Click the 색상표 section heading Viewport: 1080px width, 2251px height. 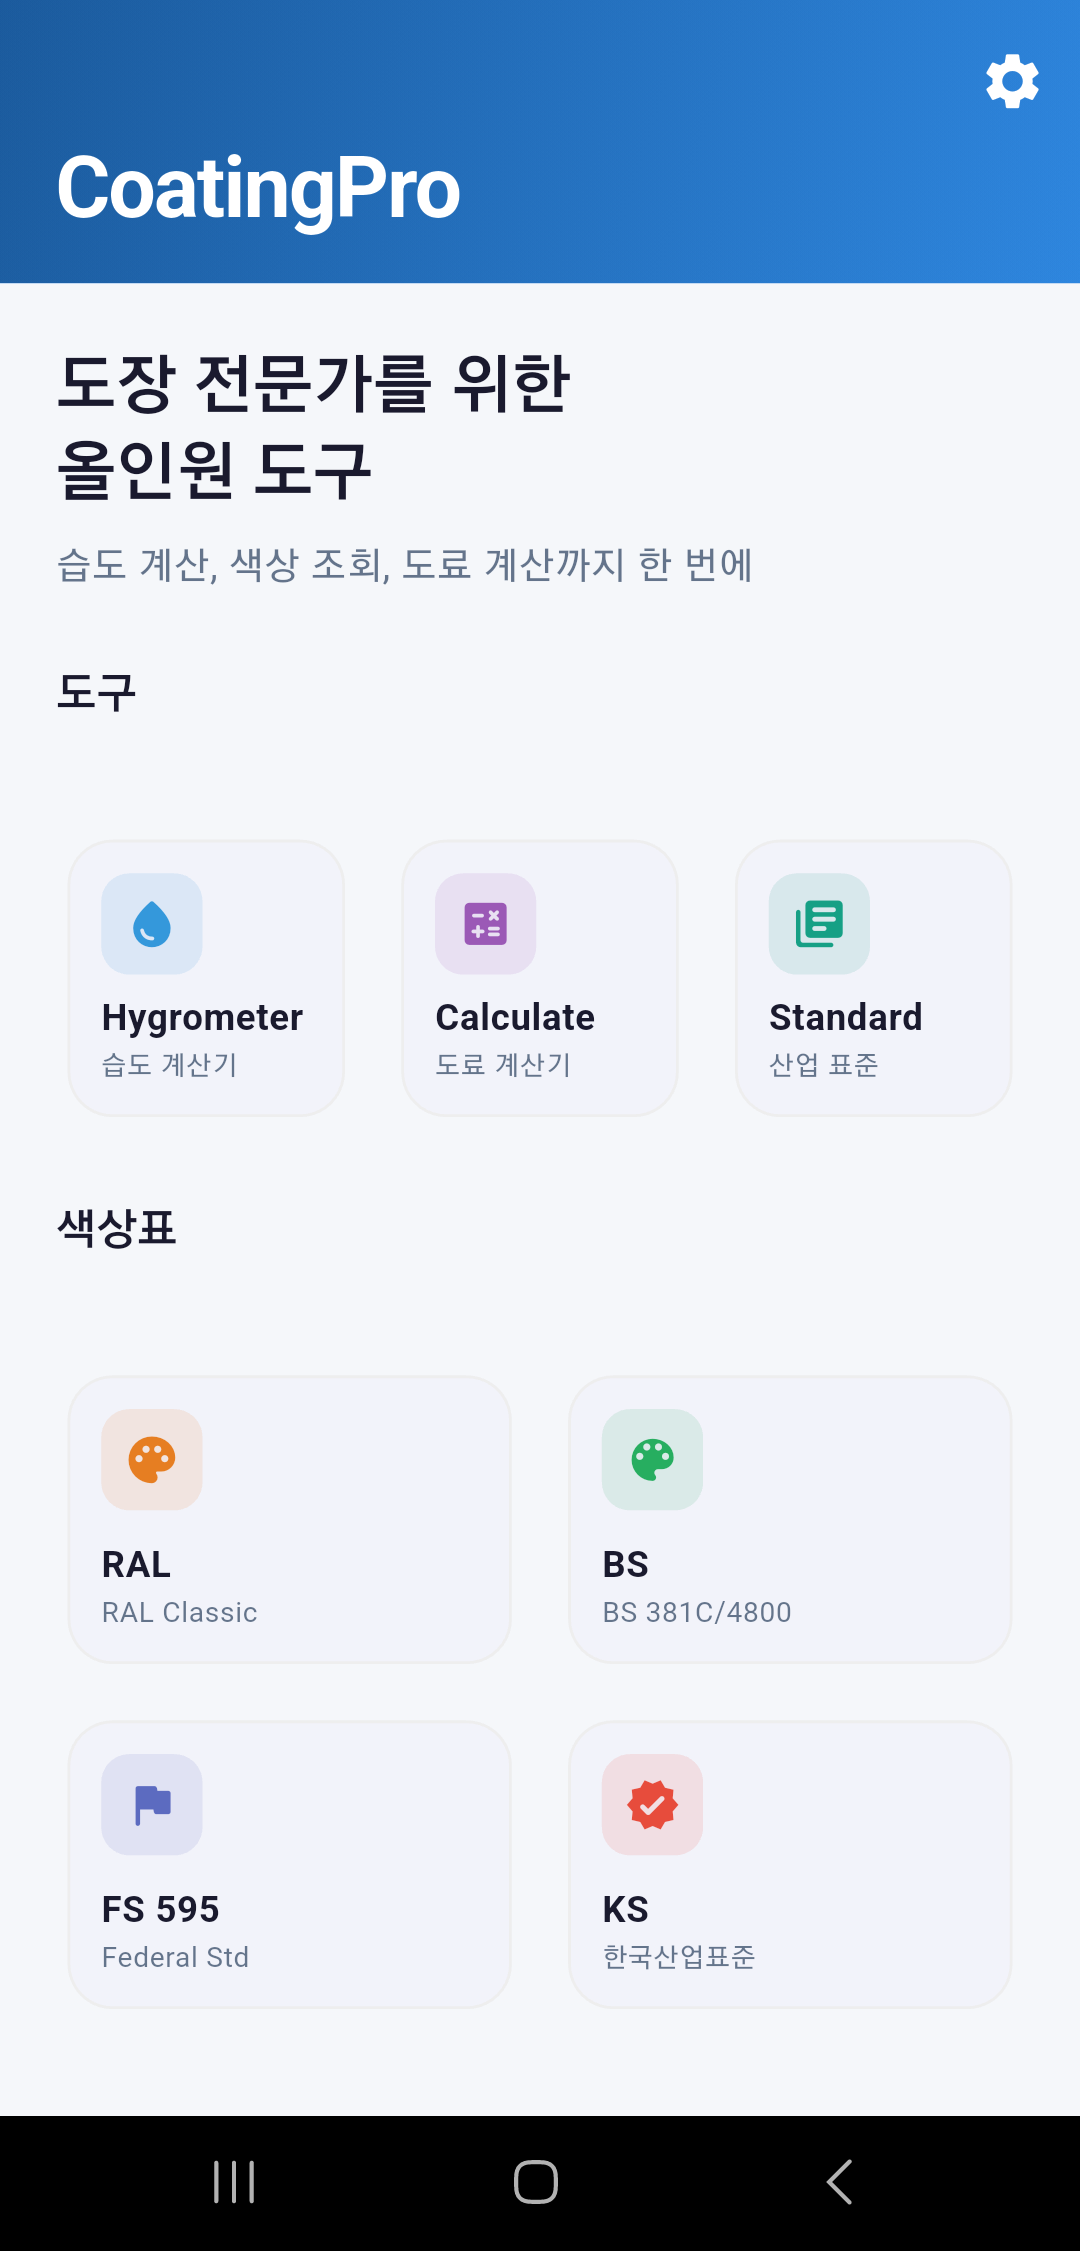[x=117, y=1228]
